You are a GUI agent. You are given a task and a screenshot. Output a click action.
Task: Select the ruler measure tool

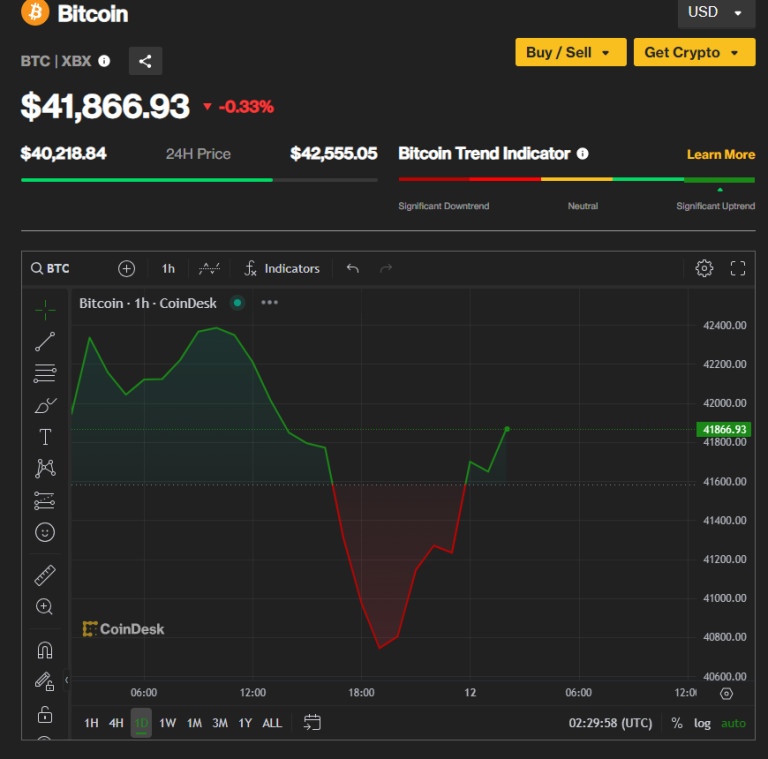(x=45, y=576)
